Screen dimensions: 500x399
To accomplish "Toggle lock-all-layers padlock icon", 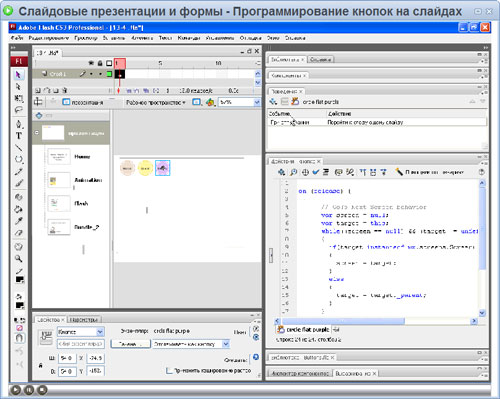I will pos(100,63).
